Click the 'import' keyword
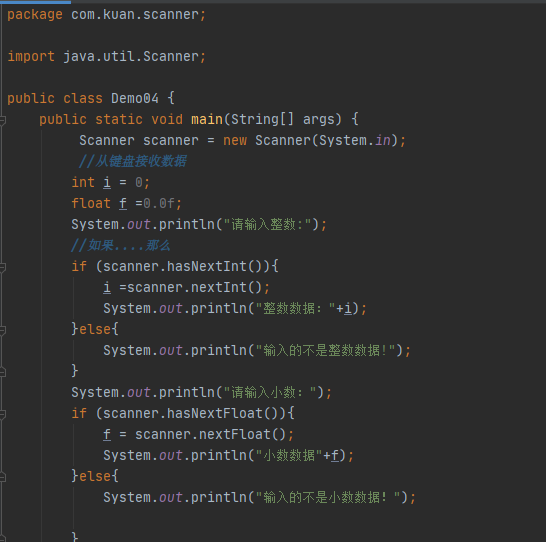The width and height of the screenshot is (546, 542). 31,56
